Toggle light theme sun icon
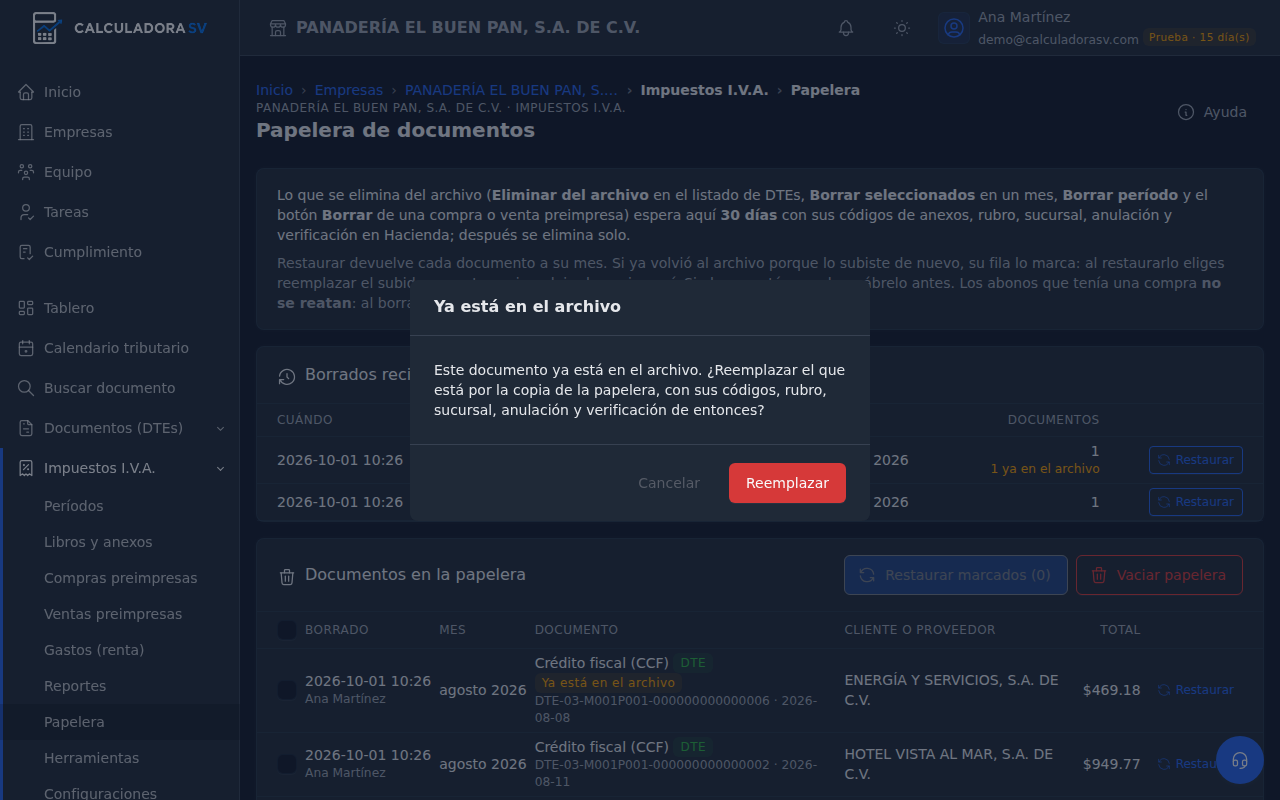Viewport: 1280px width, 800px height. [902, 28]
